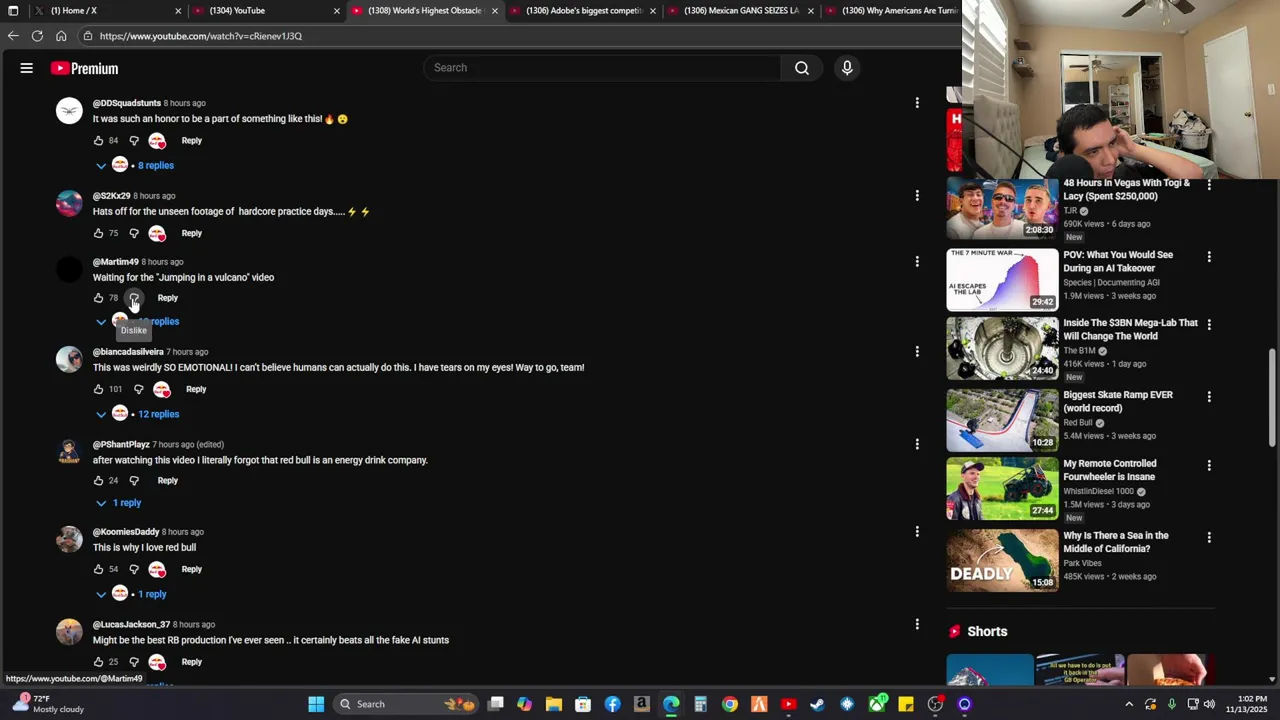Screen dimensions: 1280x720
Task: Switch to Why Americans Are Turning tab
Action: [x=893, y=10]
